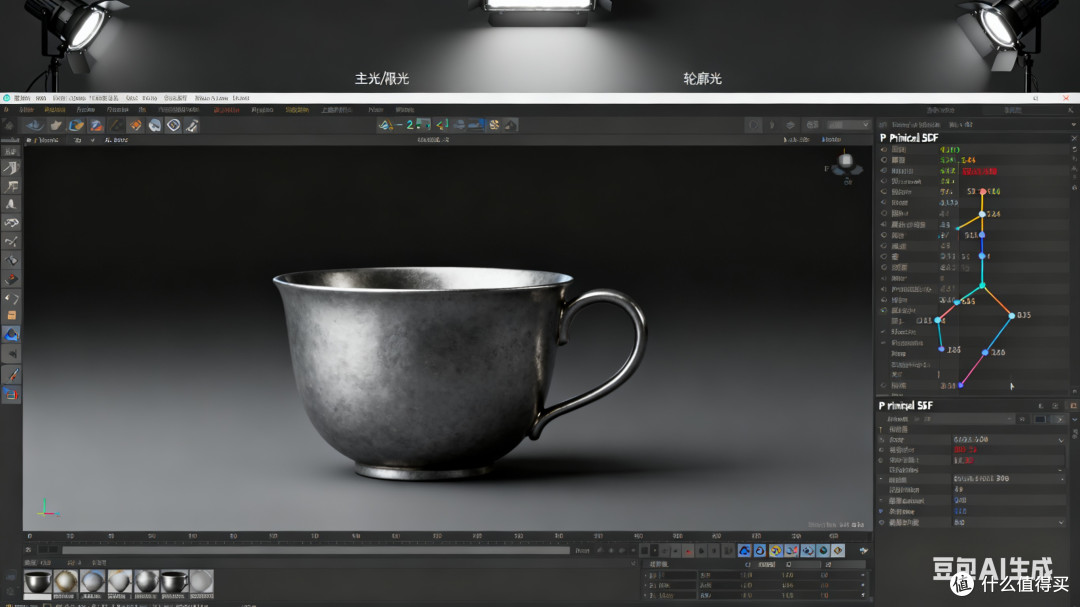Toggle eye icon for row with red highlighted value
This screenshot has height=607, width=1080.
click(884, 170)
